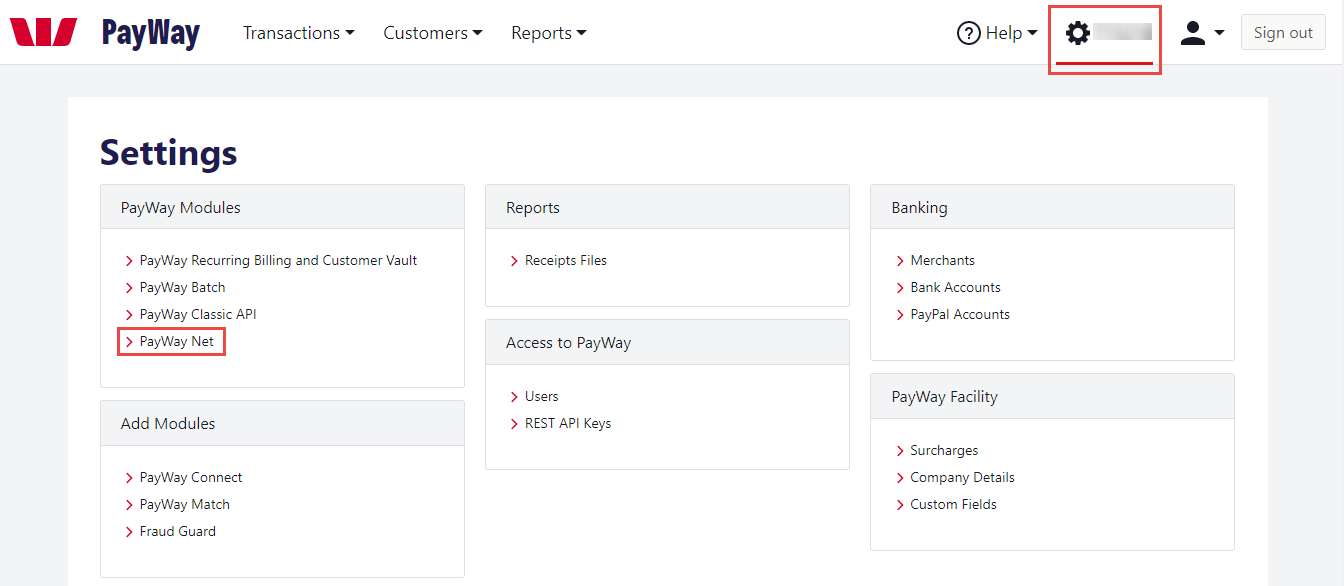The image size is (1344, 586).
Task: Click the chevron next to Receipts Files
Action: click(514, 260)
